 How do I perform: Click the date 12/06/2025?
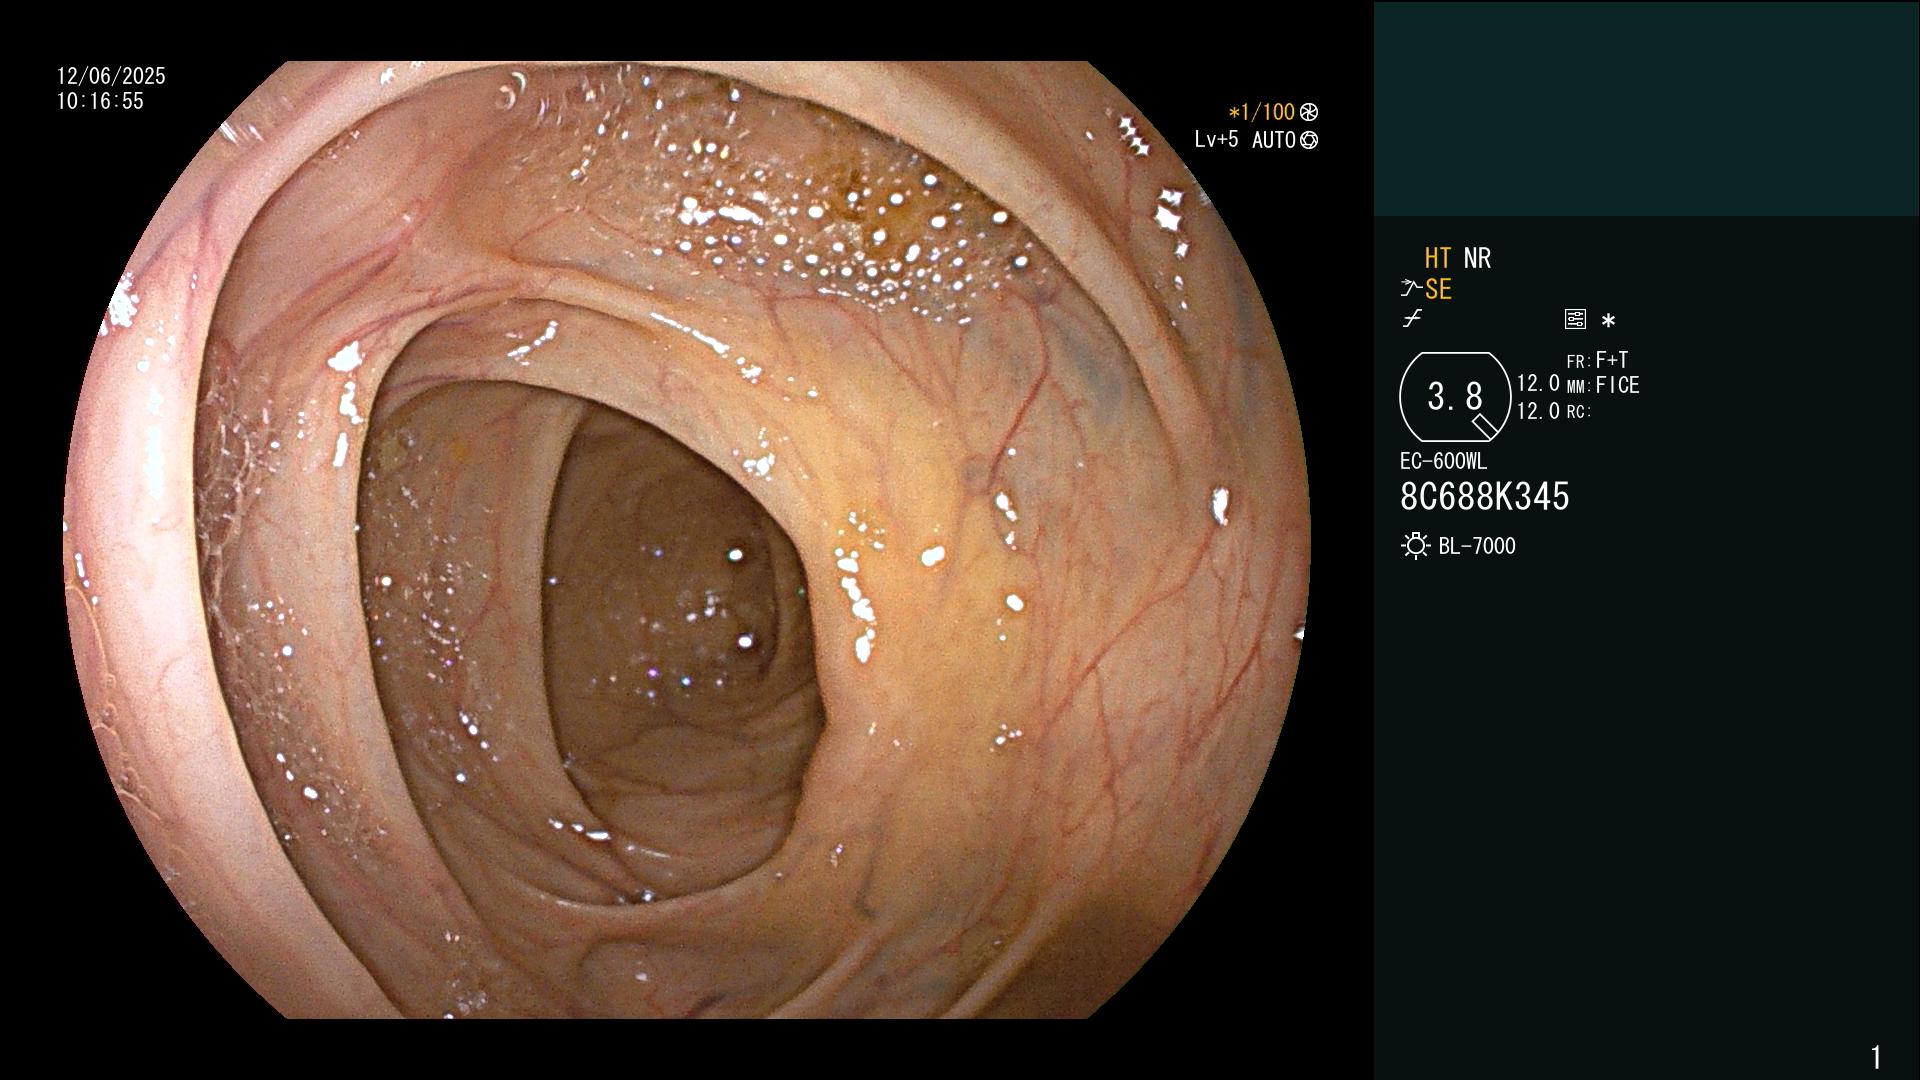click(x=111, y=76)
